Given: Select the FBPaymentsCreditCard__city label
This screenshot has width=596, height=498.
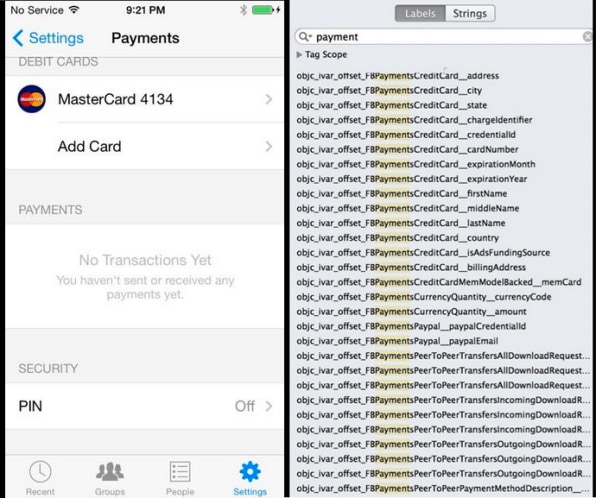Looking at the screenshot, I should (x=389, y=90).
